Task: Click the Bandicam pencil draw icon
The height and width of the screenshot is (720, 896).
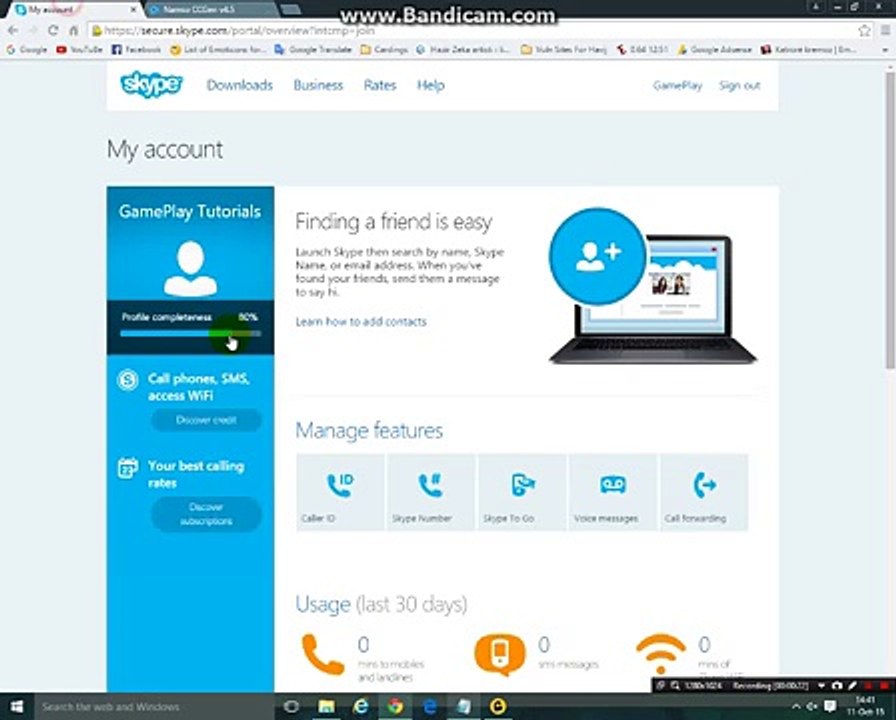Action: [851, 685]
